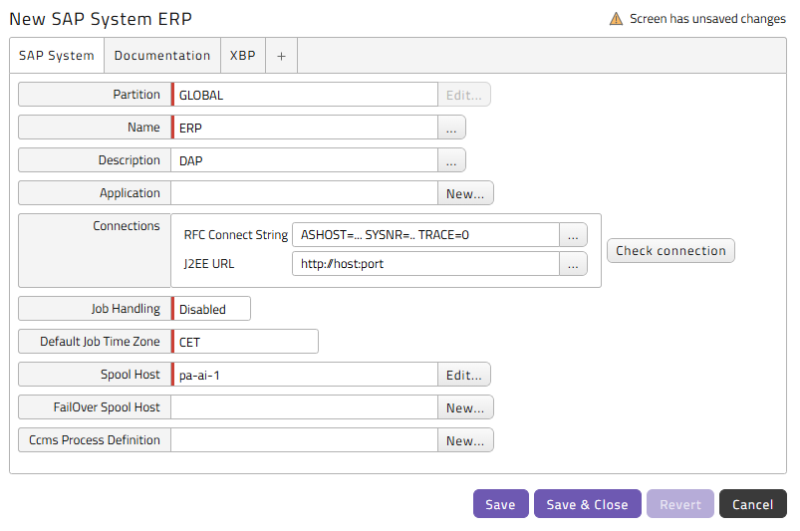Click the empty Application field
This screenshot has height=531, width=800.
pos(305,193)
